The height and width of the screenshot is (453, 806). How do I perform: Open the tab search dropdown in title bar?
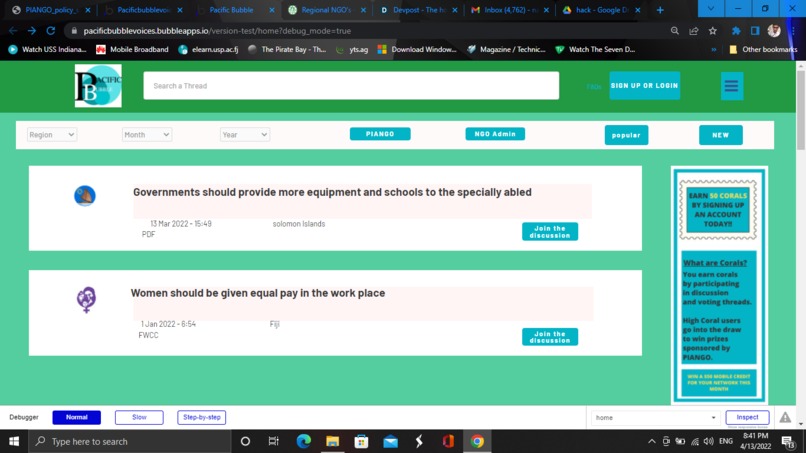point(710,9)
